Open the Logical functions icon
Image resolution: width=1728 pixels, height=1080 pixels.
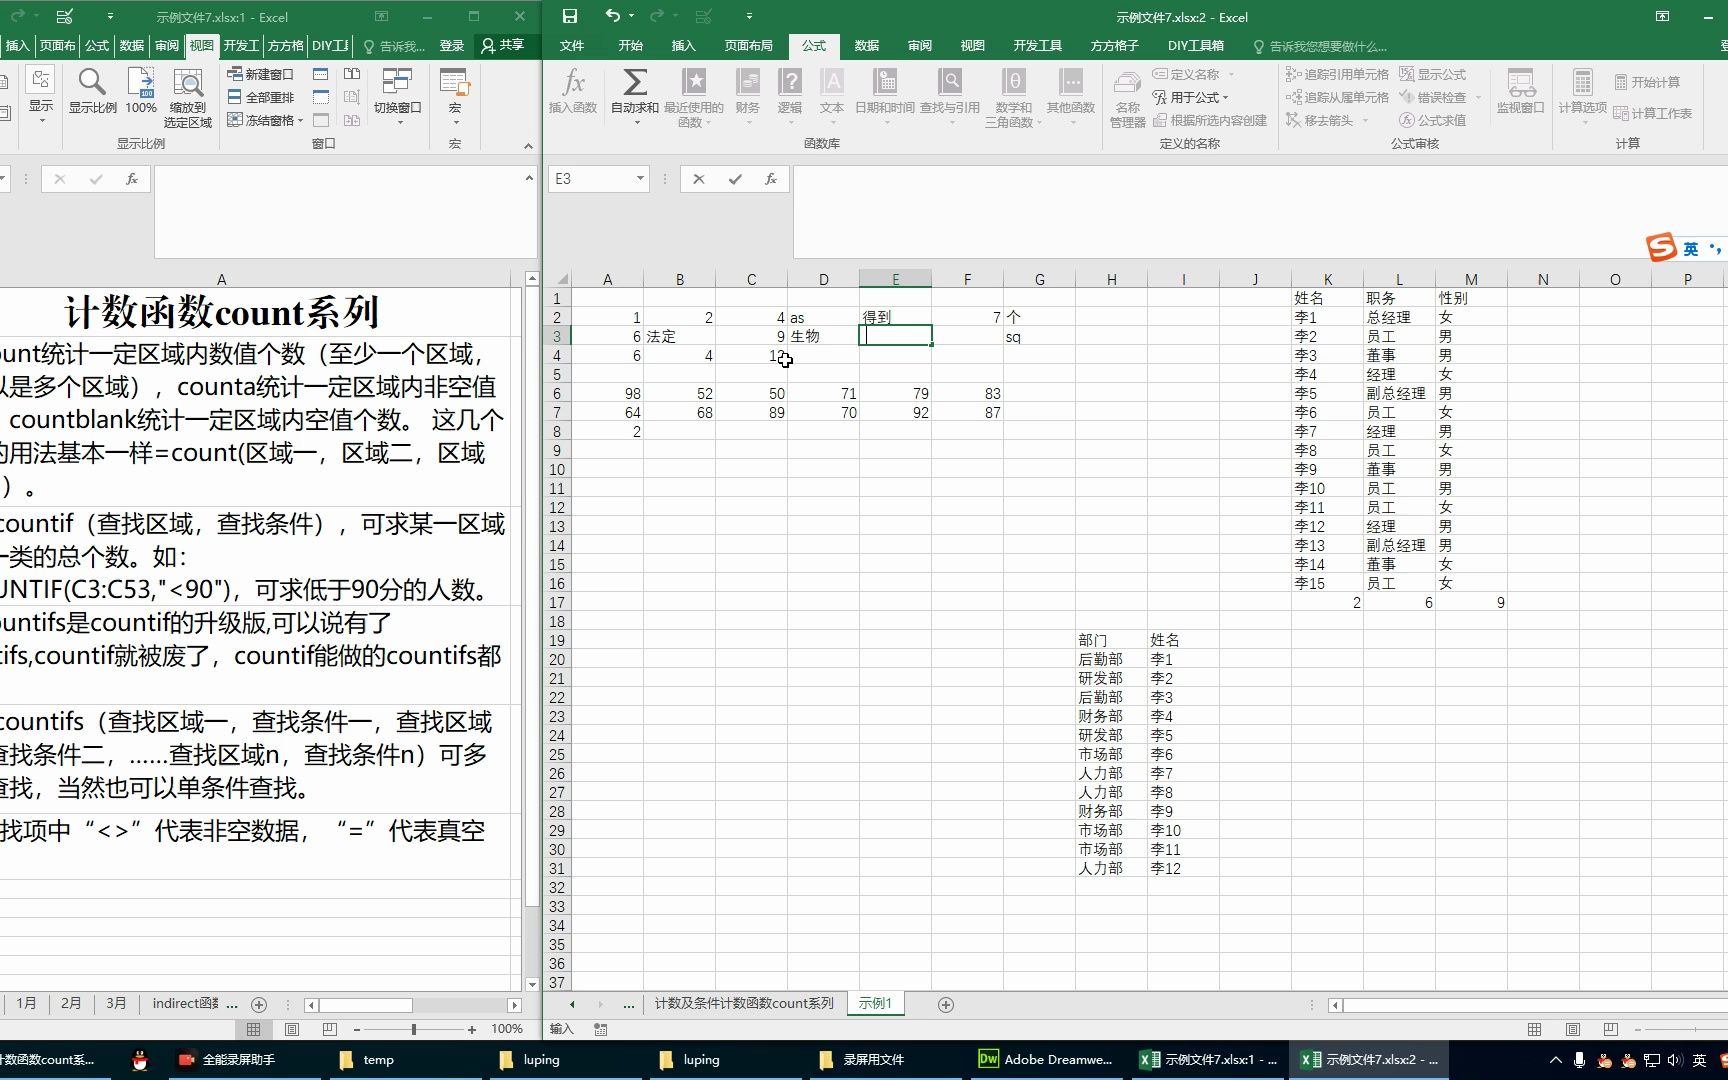coord(790,82)
